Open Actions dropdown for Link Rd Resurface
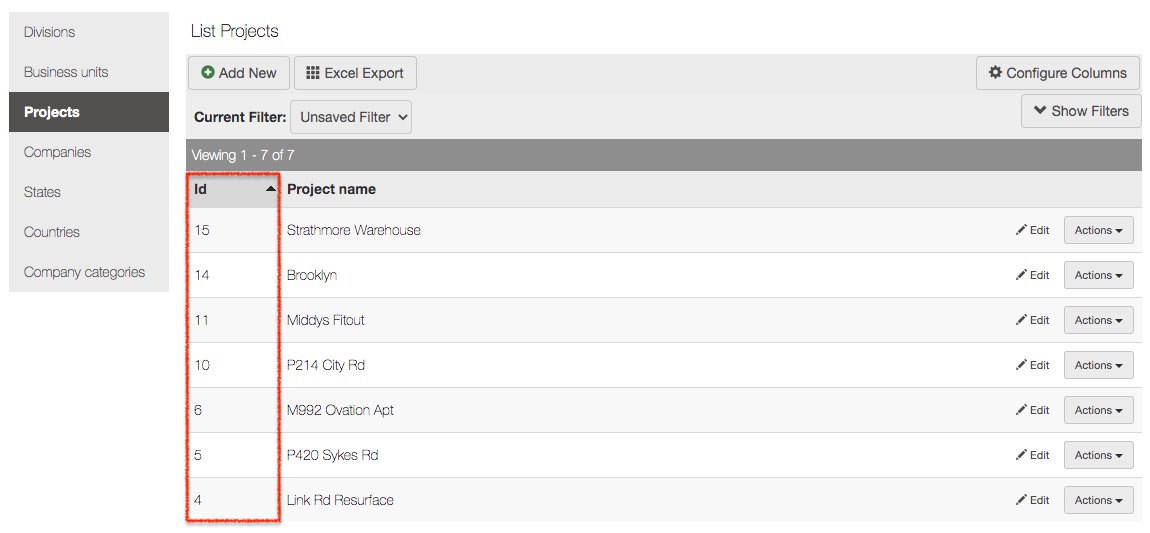 pyautogui.click(x=1098, y=500)
